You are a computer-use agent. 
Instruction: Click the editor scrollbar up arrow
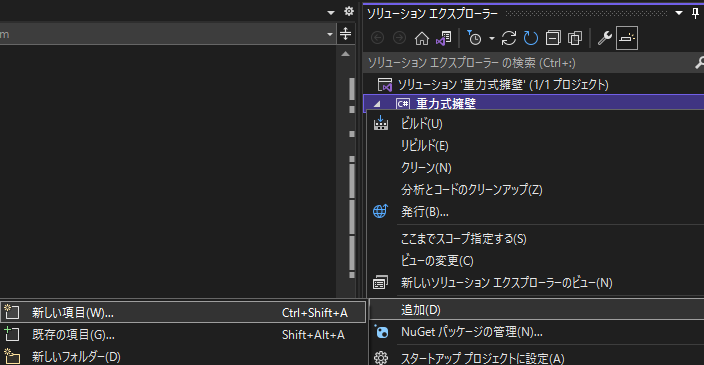pyautogui.click(x=345, y=54)
